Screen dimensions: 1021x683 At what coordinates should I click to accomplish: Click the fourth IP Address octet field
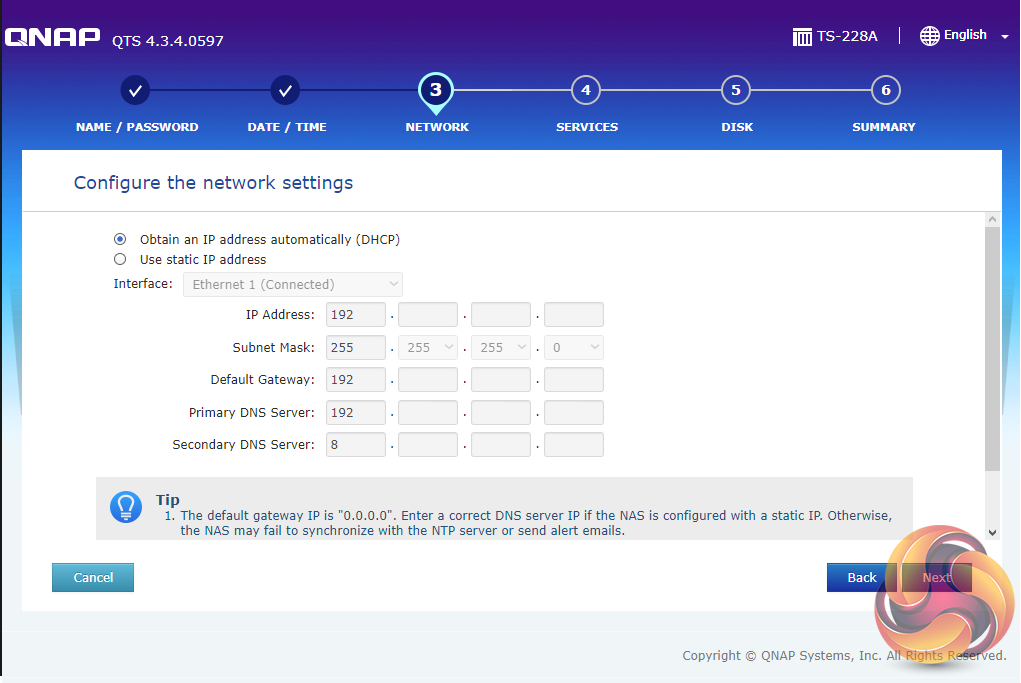coord(574,314)
